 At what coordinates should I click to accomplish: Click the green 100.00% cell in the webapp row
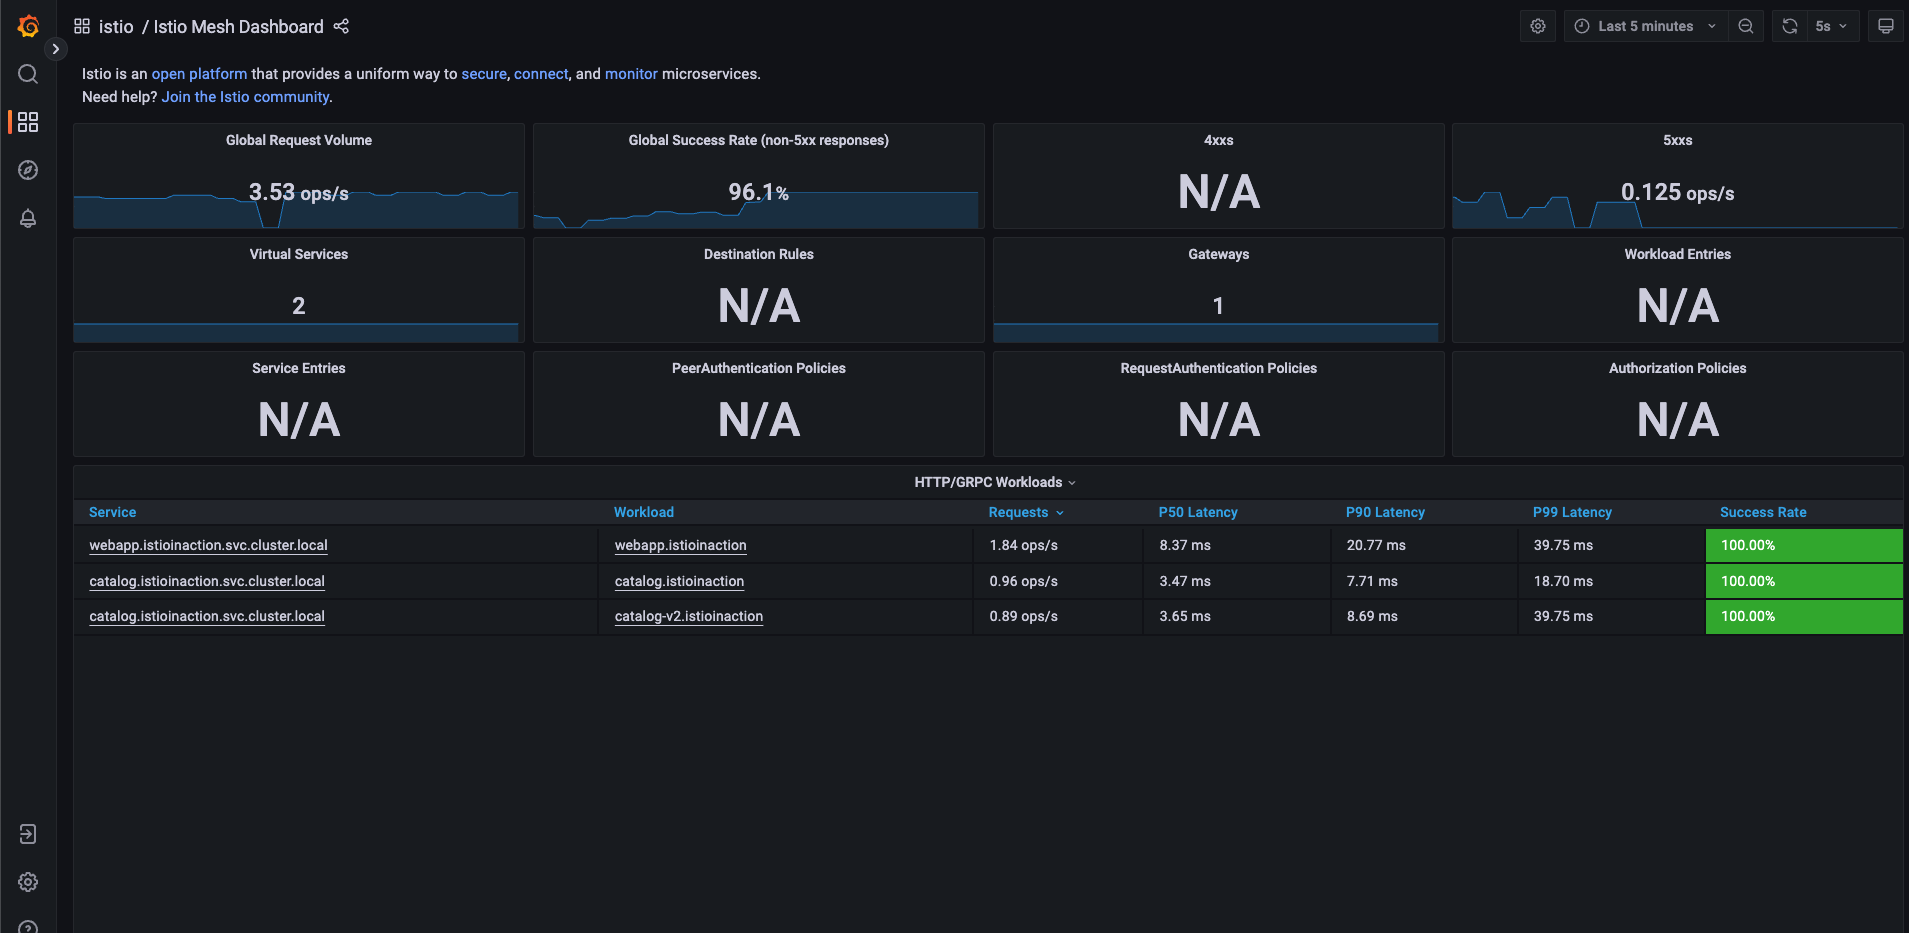point(1804,545)
